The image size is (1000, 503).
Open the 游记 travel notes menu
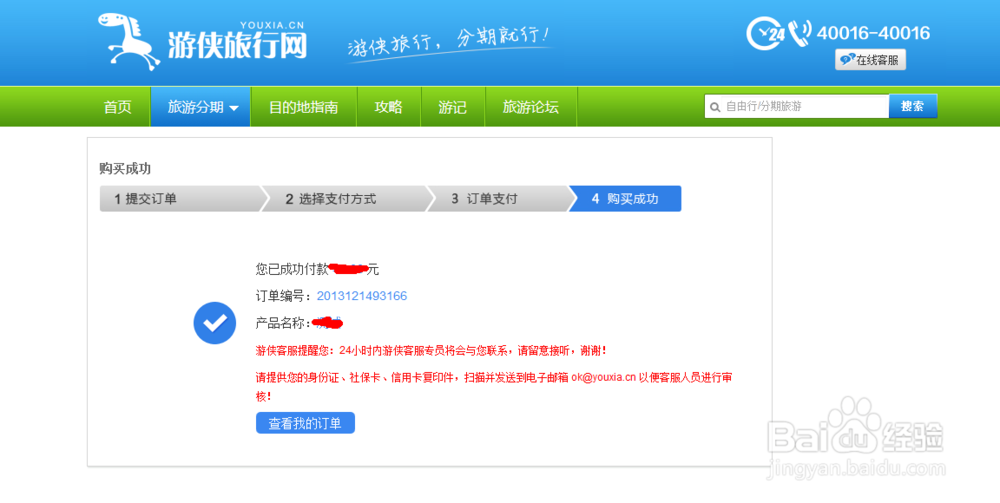pyautogui.click(x=452, y=107)
